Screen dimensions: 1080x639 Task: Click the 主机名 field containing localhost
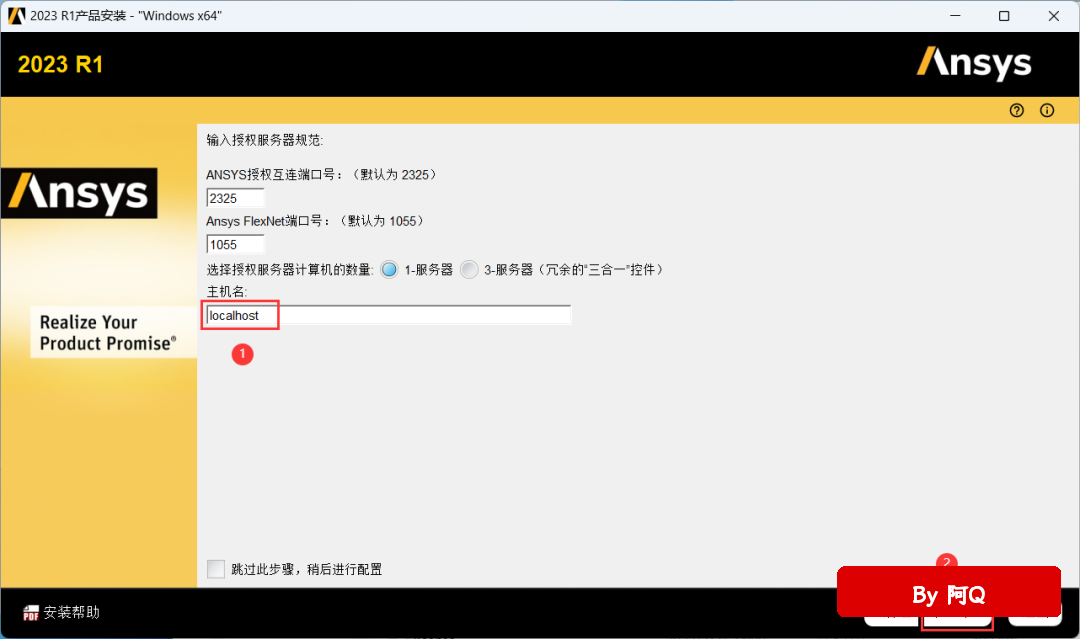[388, 315]
